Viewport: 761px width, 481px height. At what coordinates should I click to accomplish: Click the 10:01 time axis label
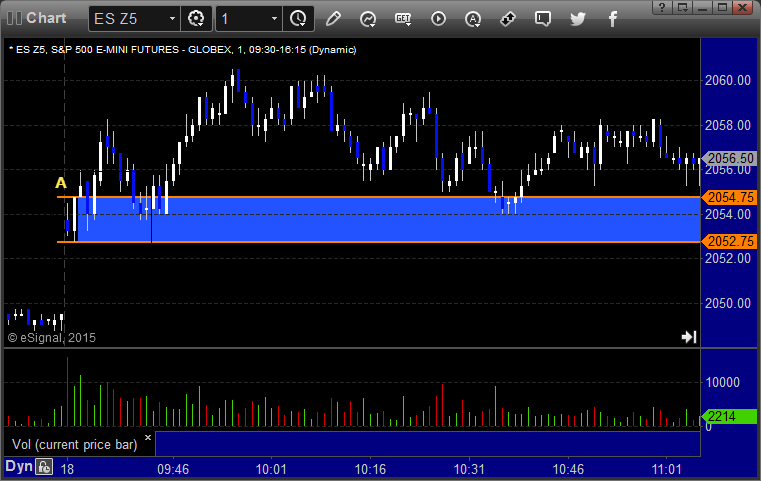(271, 469)
